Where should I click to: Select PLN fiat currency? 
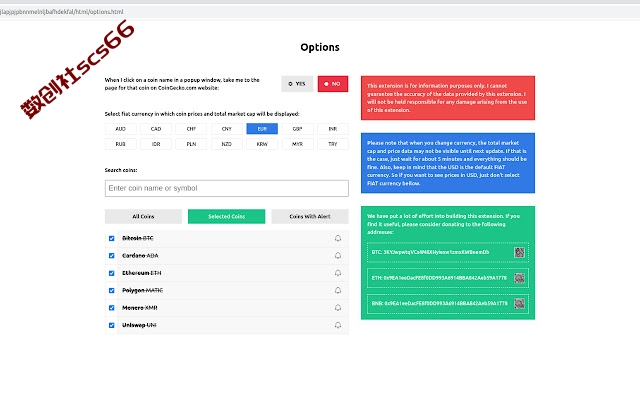(191, 144)
